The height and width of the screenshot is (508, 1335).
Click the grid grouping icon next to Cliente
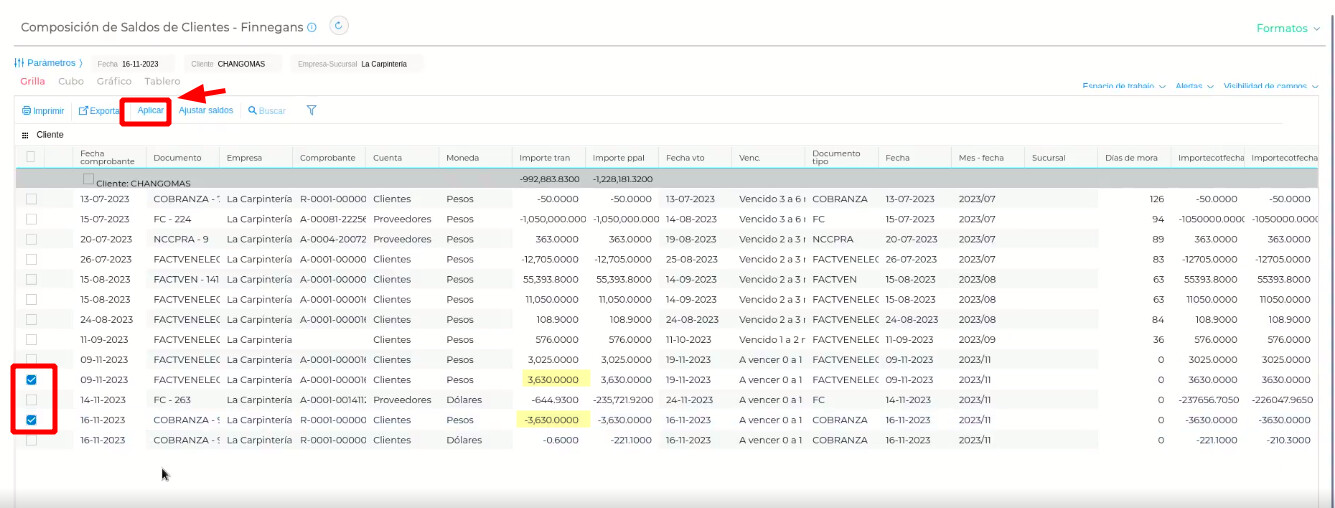[x=25, y=134]
